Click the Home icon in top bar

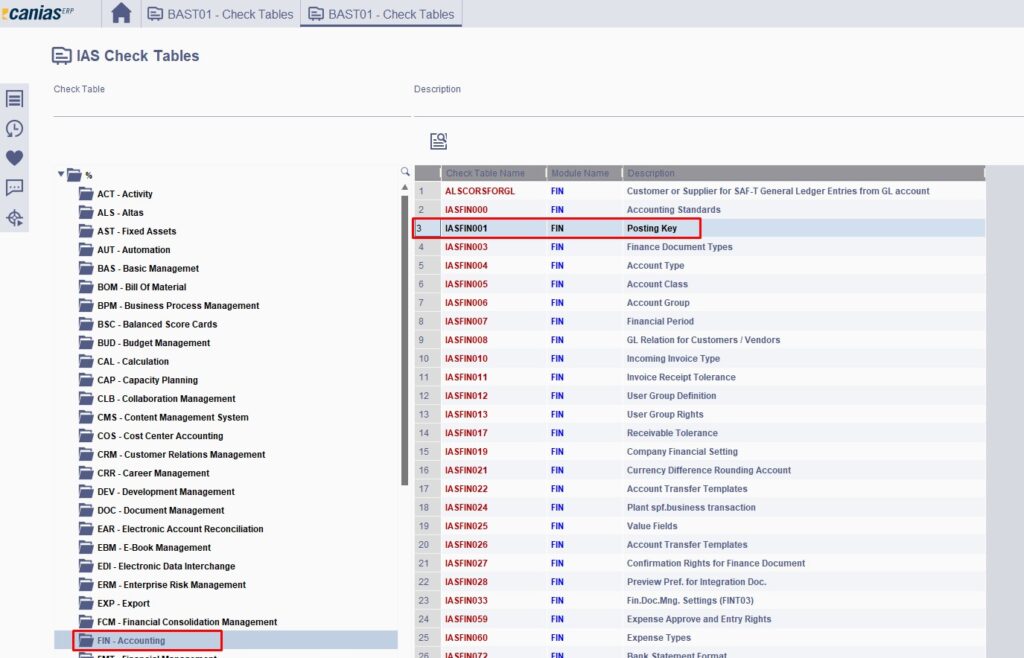pyautogui.click(x=121, y=13)
